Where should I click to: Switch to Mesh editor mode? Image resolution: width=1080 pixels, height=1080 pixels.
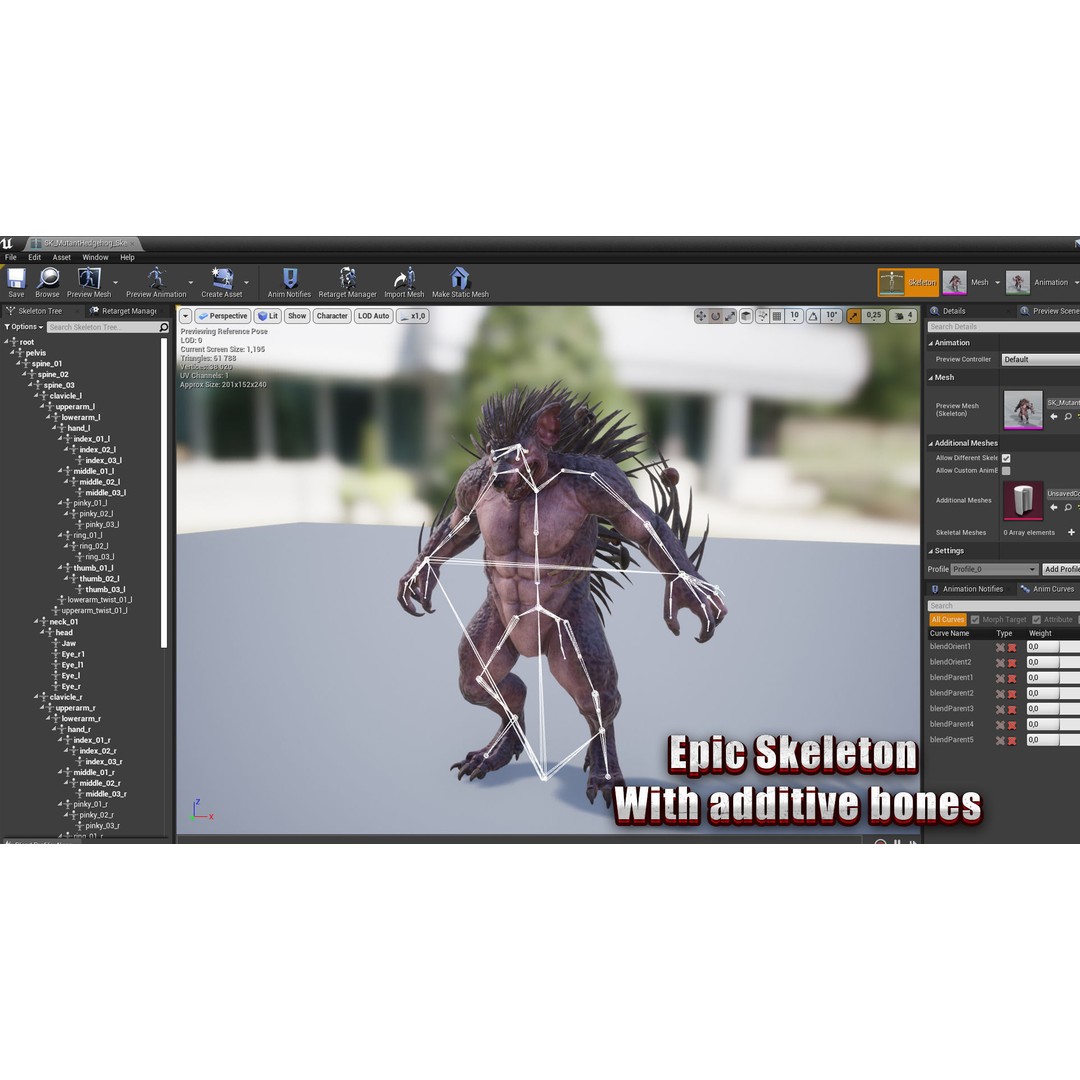click(968, 282)
